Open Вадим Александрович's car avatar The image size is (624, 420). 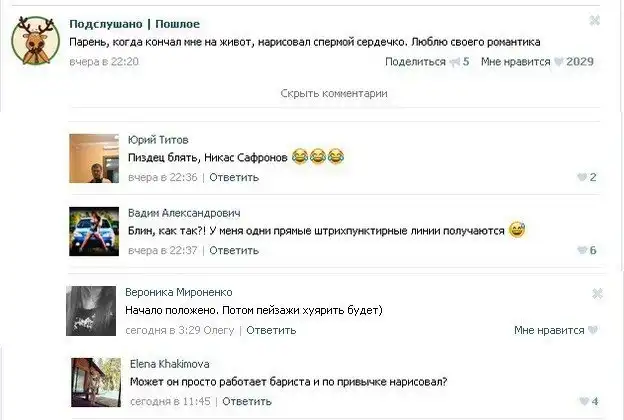(x=94, y=231)
